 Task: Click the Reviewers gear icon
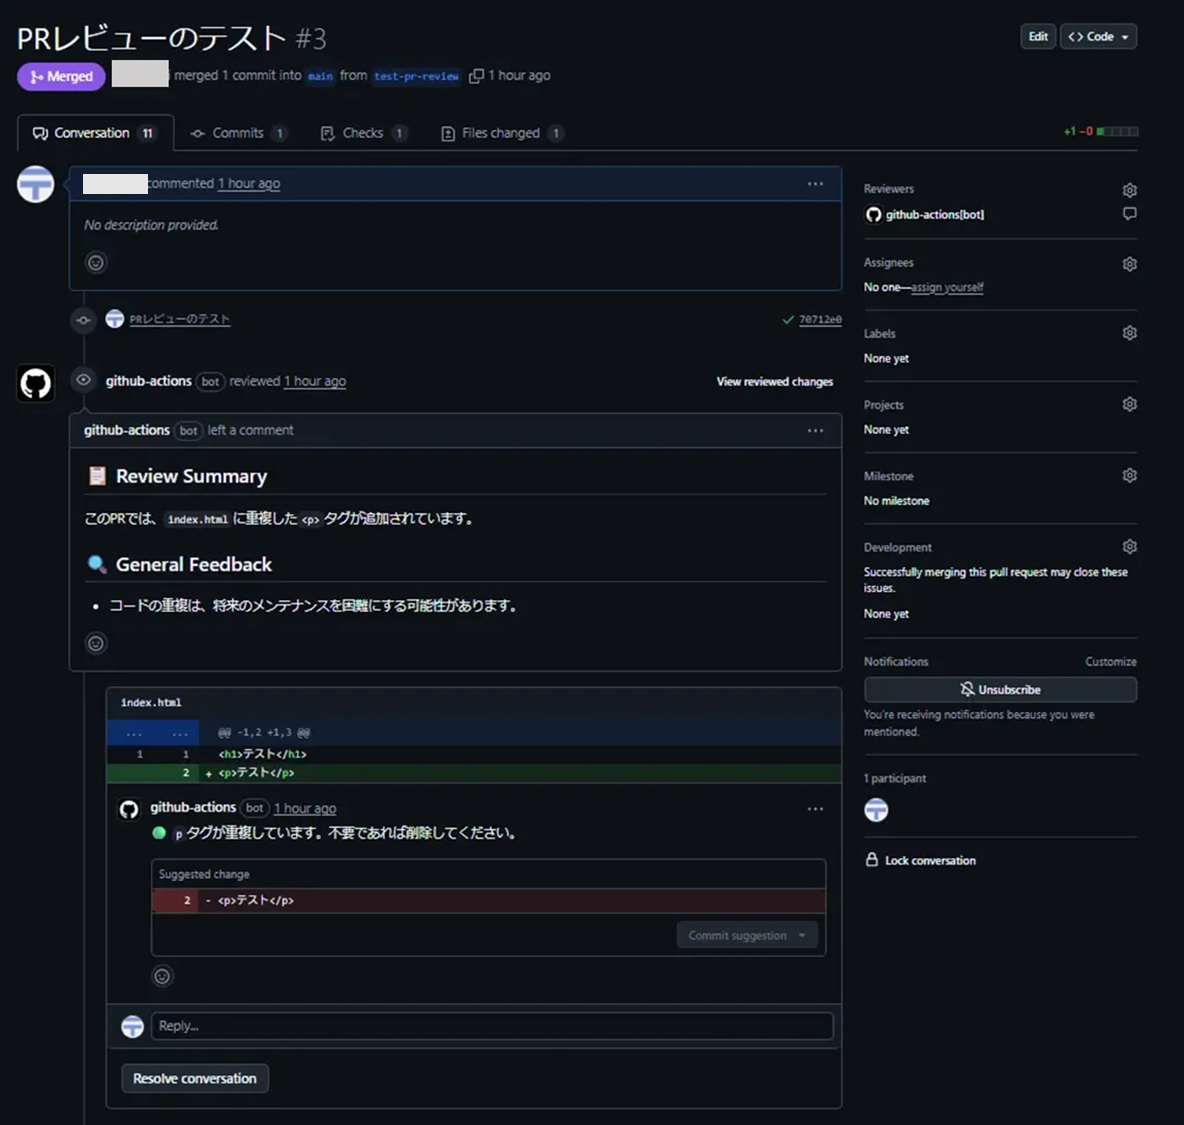click(x=1129, y=190)
